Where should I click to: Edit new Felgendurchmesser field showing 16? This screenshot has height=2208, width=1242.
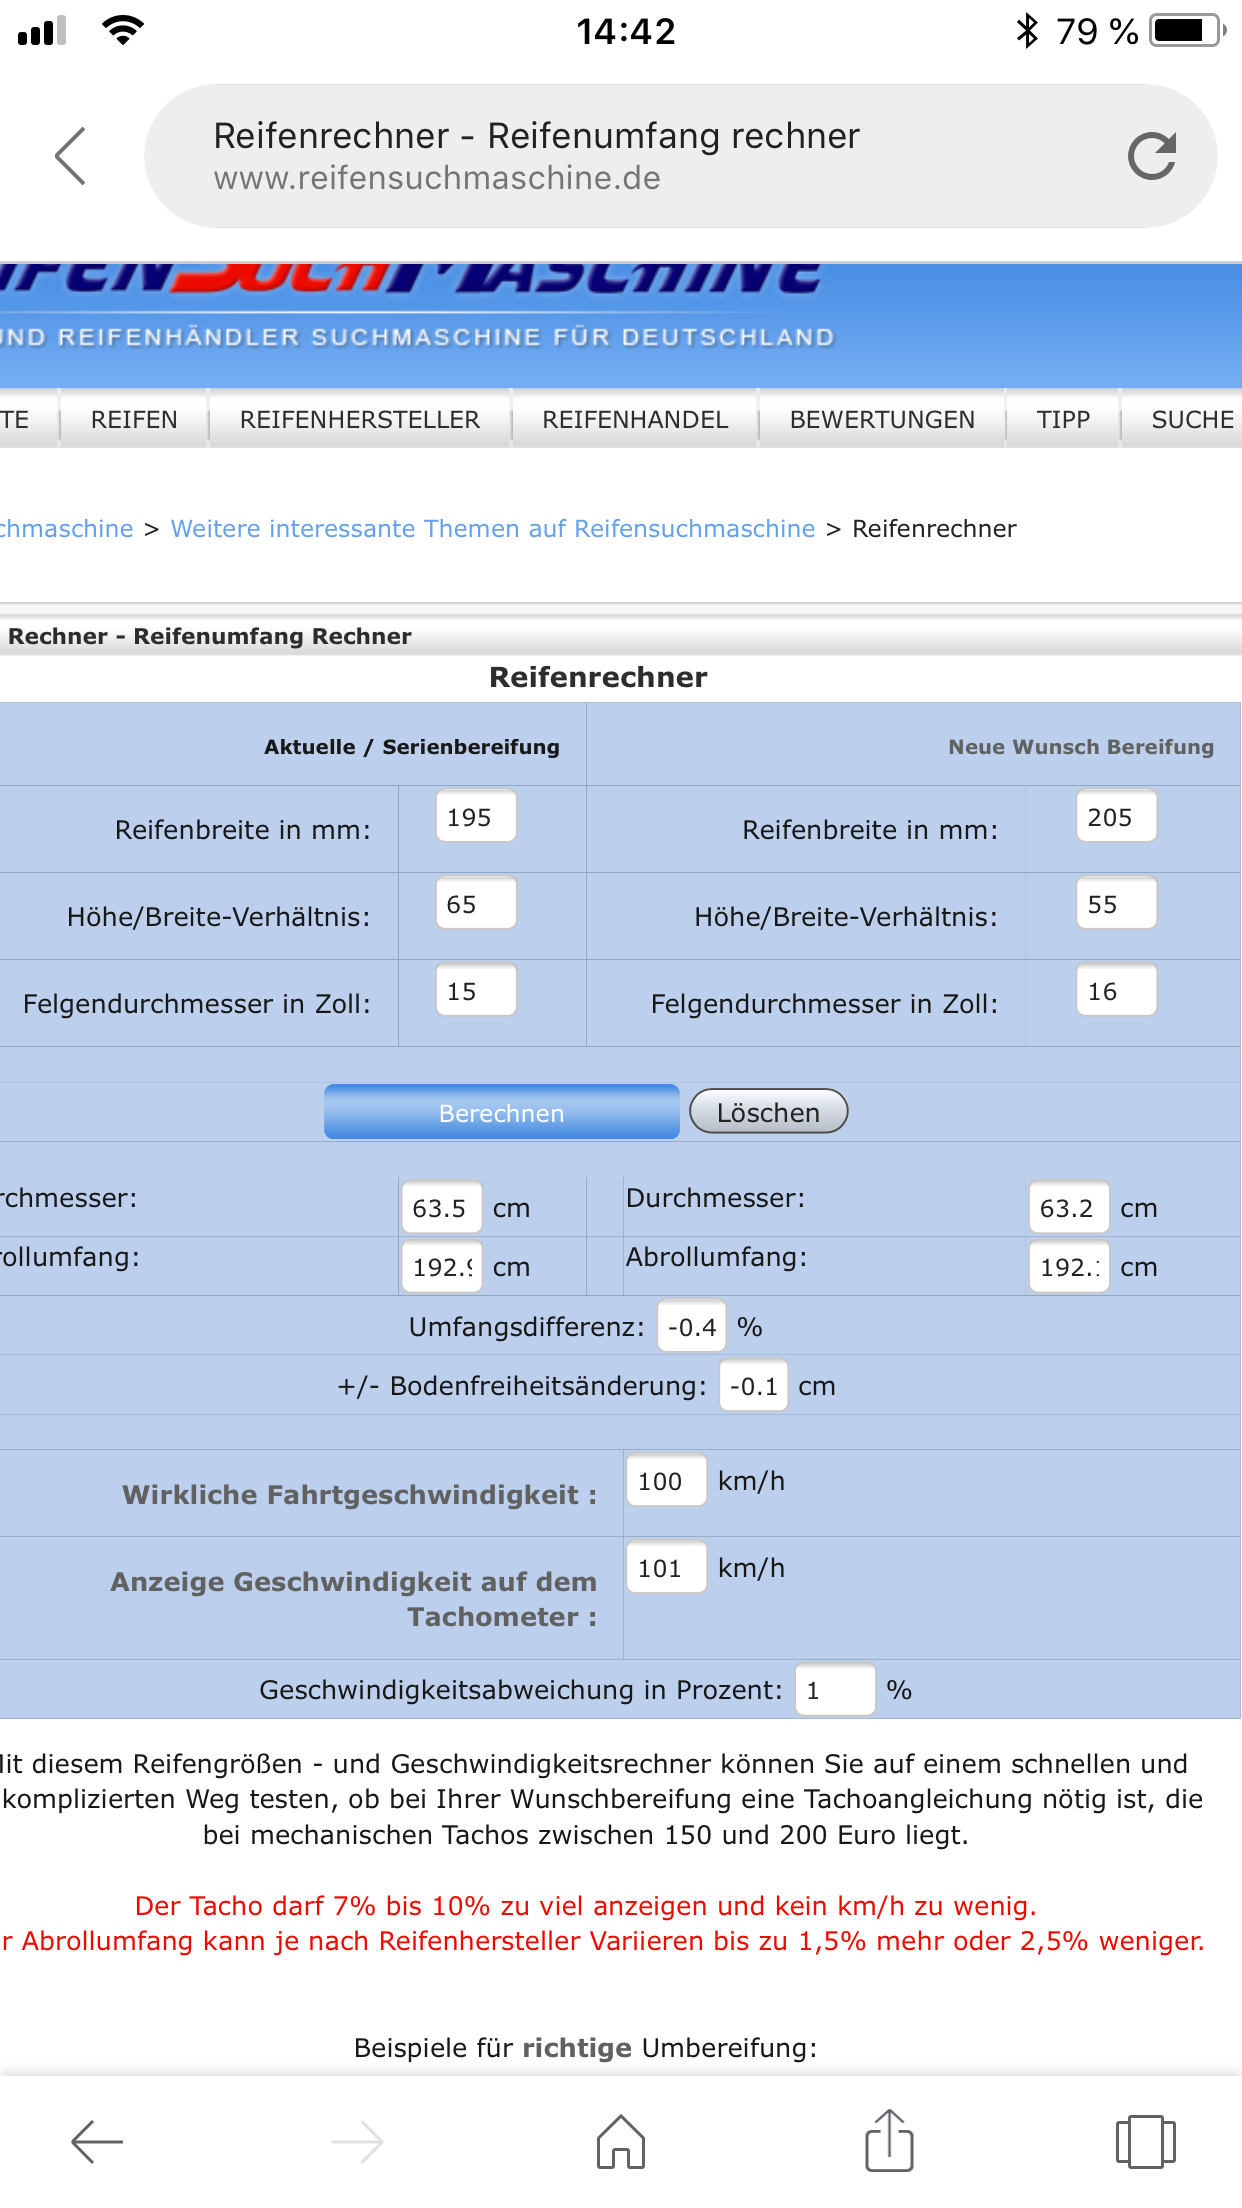pyautogui.click(x=1116, y=991)
